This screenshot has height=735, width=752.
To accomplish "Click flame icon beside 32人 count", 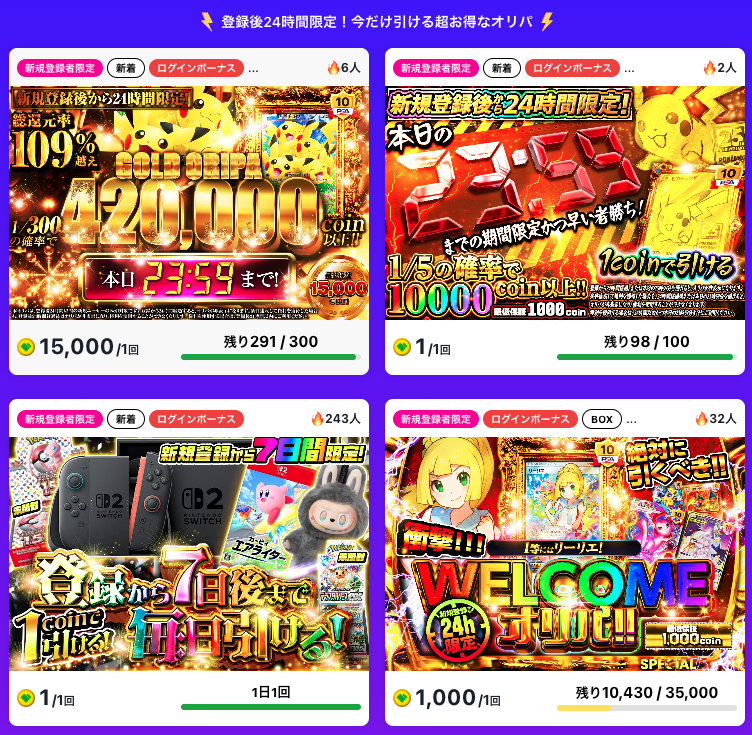I will tap(701, 419).
